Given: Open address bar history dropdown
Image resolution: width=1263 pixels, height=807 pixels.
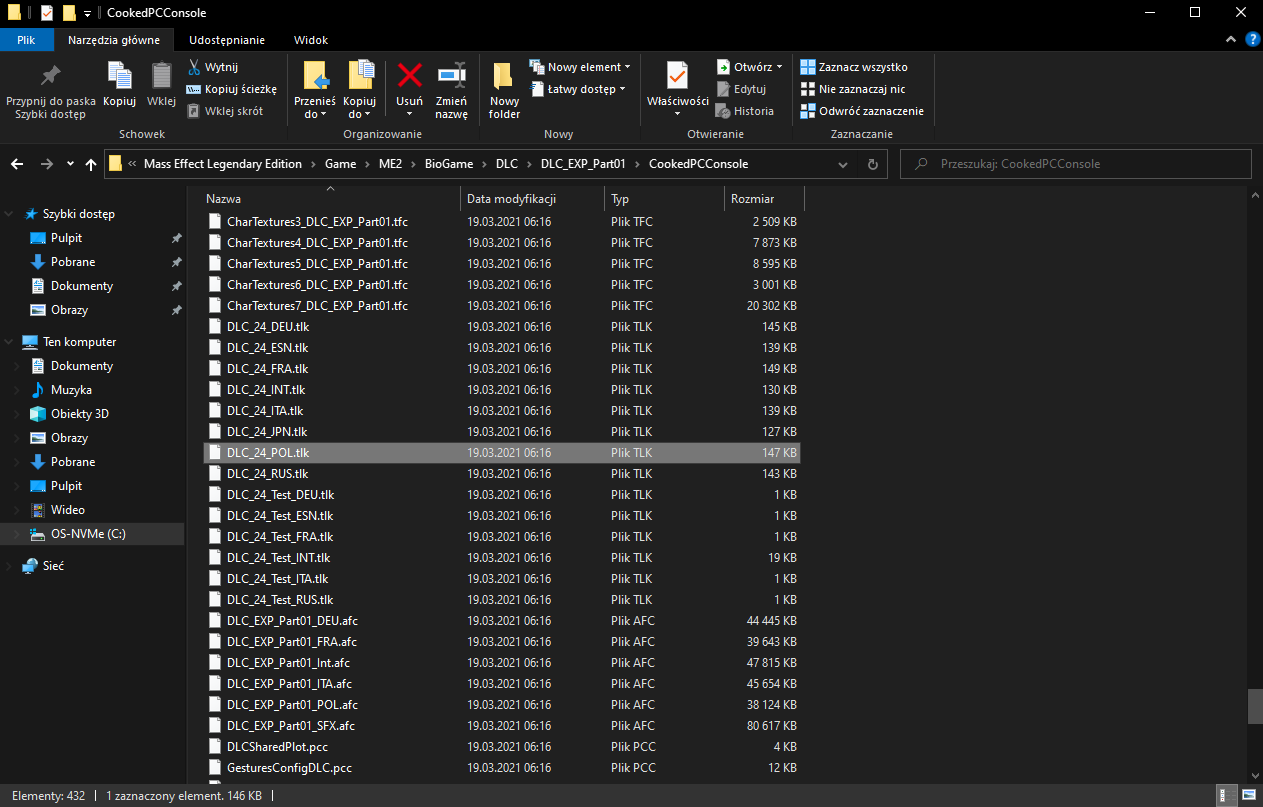Looking at the screenshot, I should [x=844, y=164].
